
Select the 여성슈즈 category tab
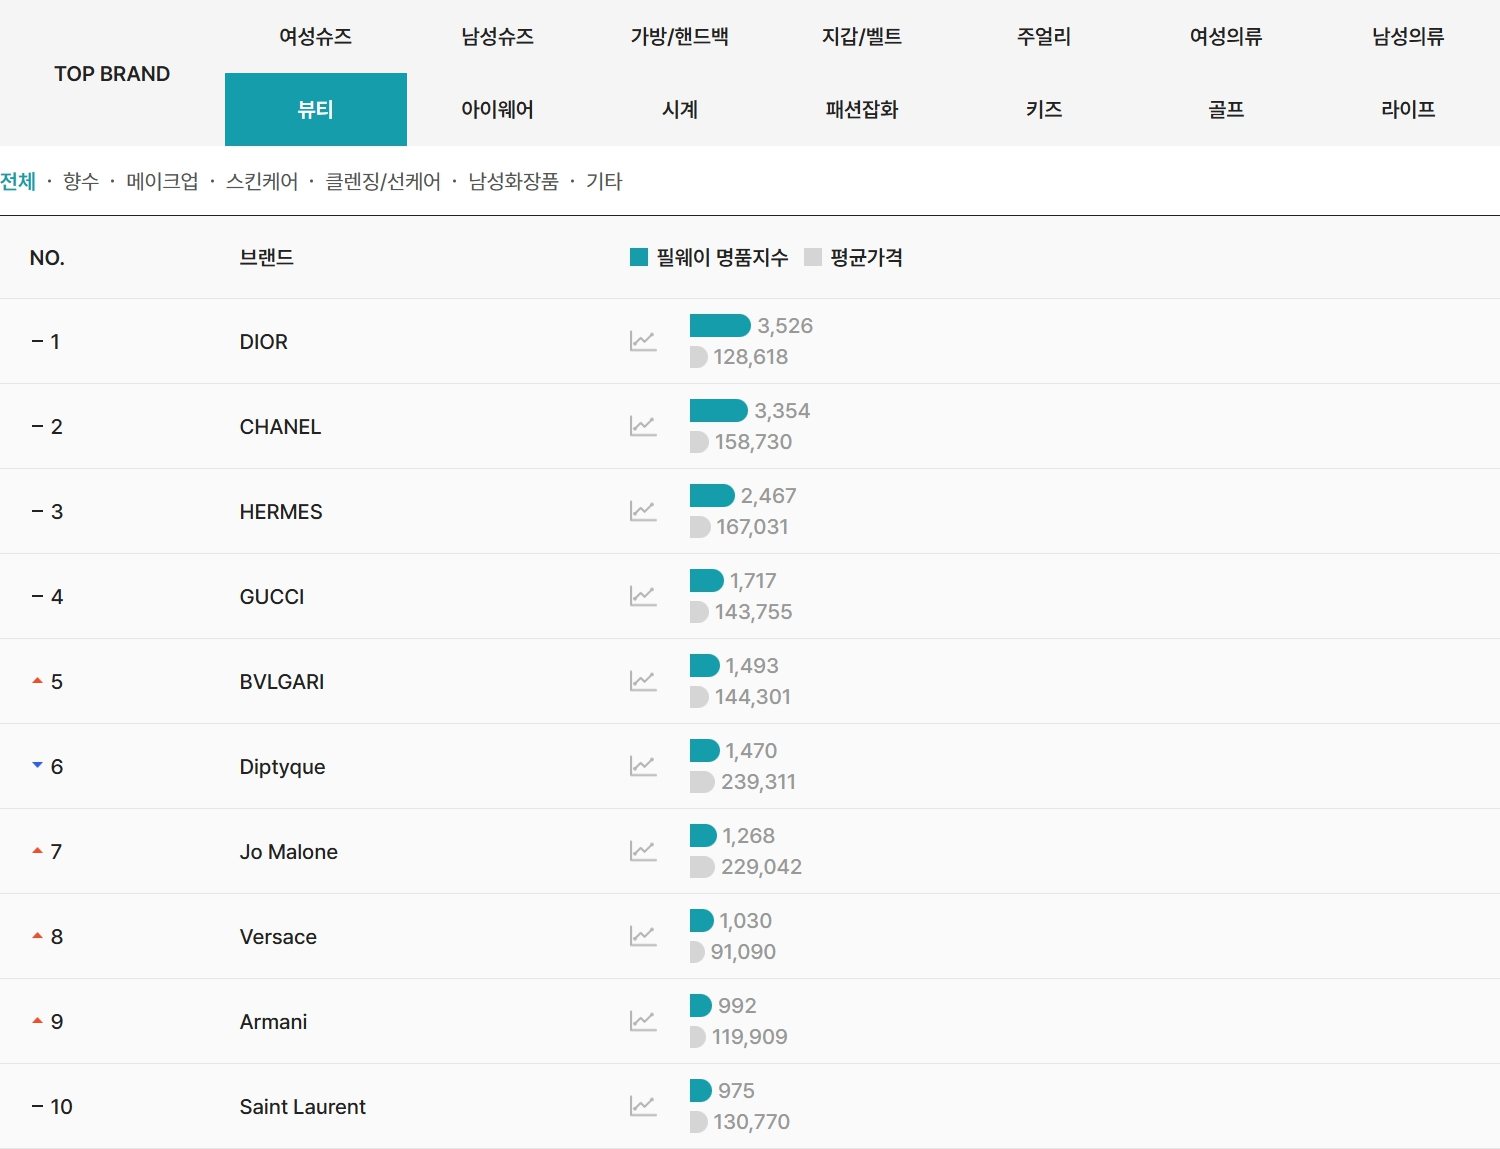(316, 37)
